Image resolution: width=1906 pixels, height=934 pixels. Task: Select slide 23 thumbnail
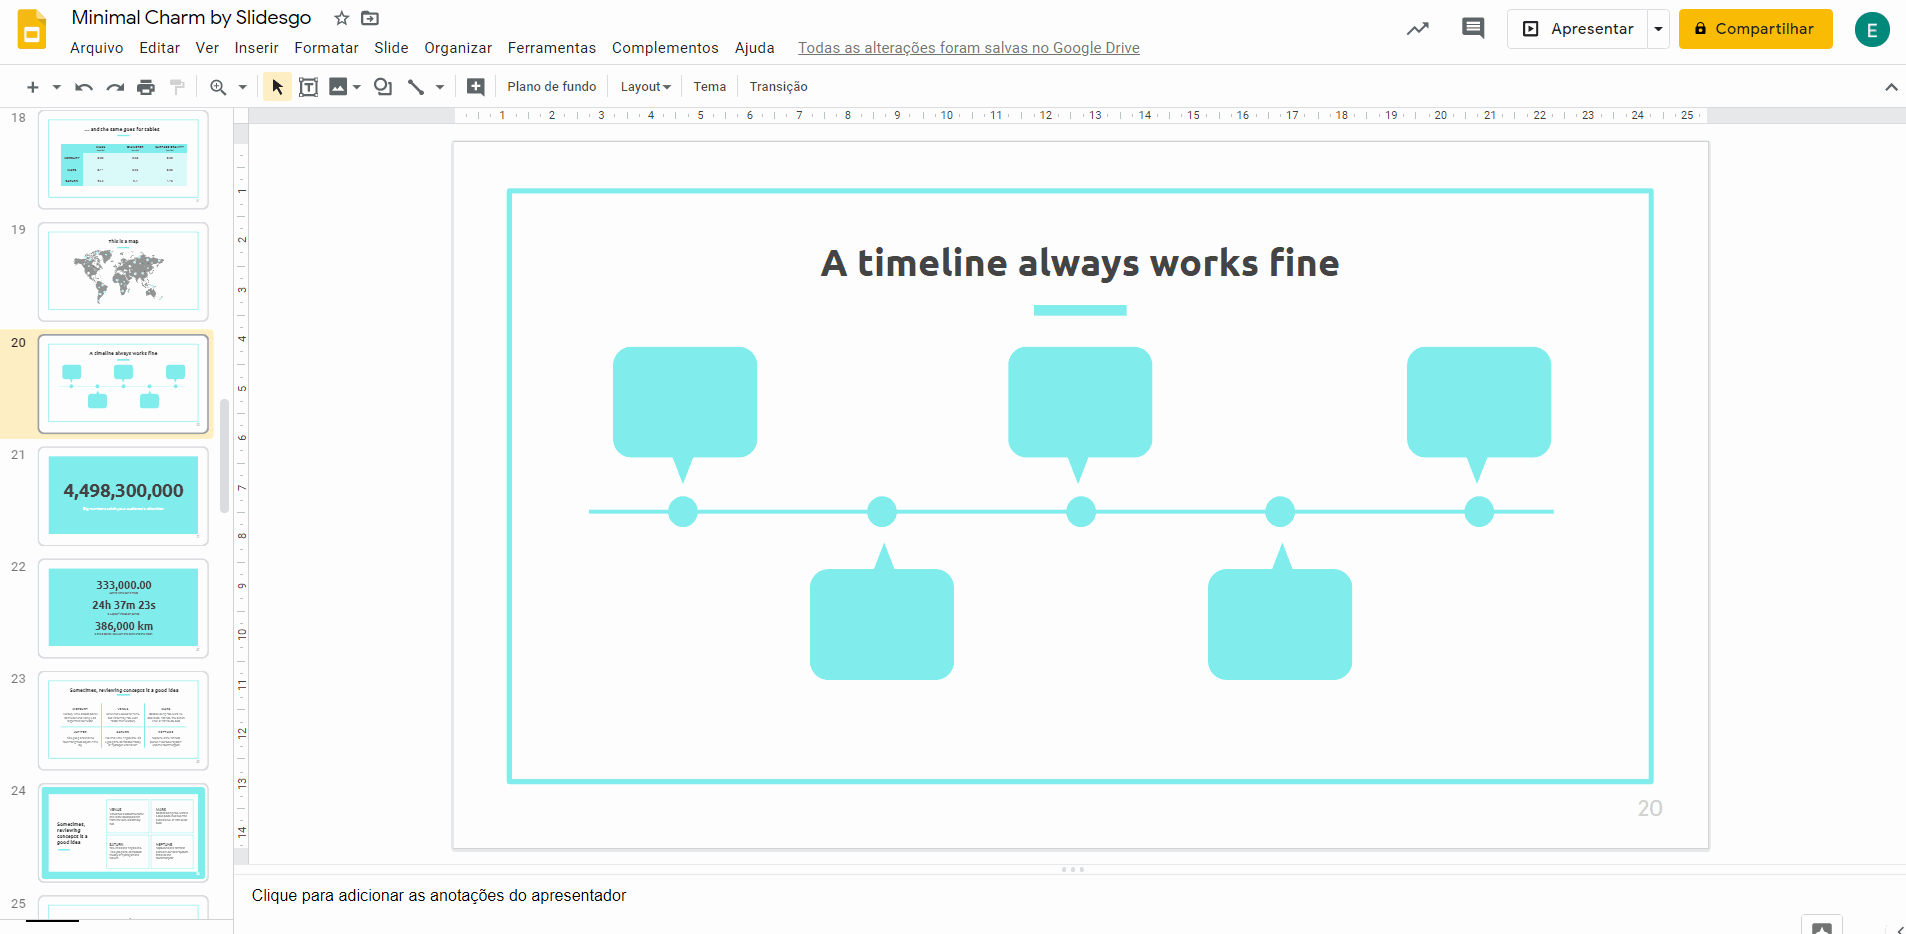tap(123, 720)
